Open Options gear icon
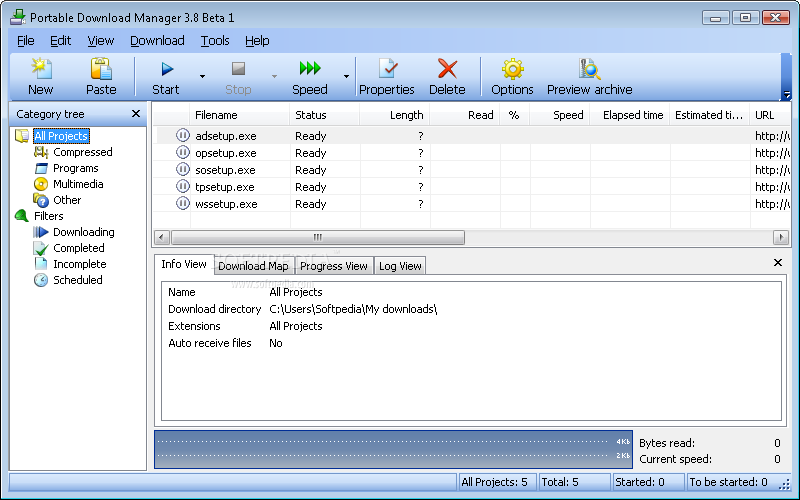 512,69
